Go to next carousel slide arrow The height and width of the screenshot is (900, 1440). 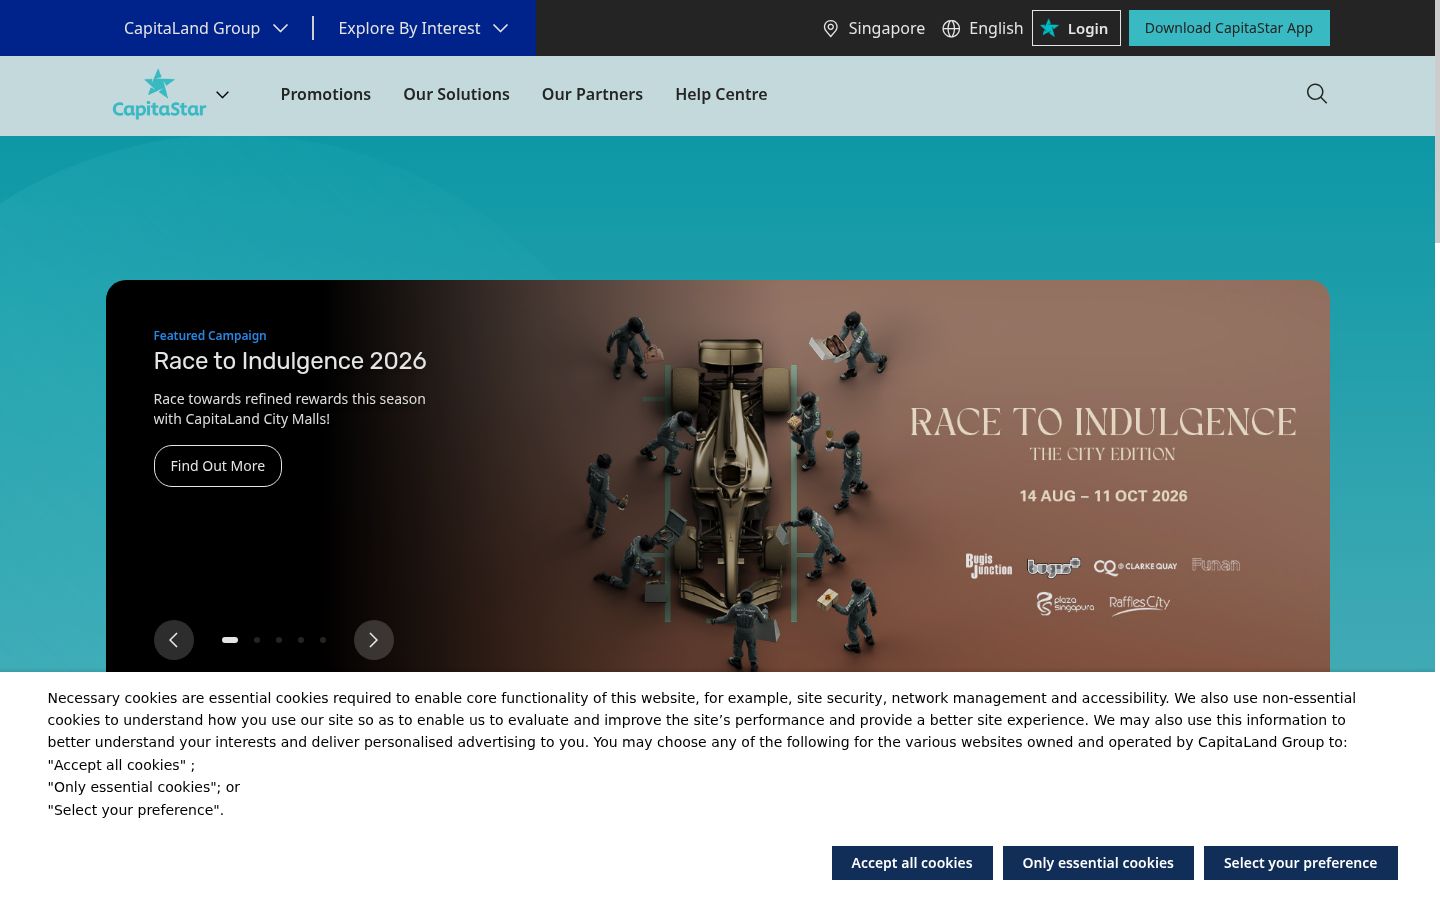click(374, 640)
